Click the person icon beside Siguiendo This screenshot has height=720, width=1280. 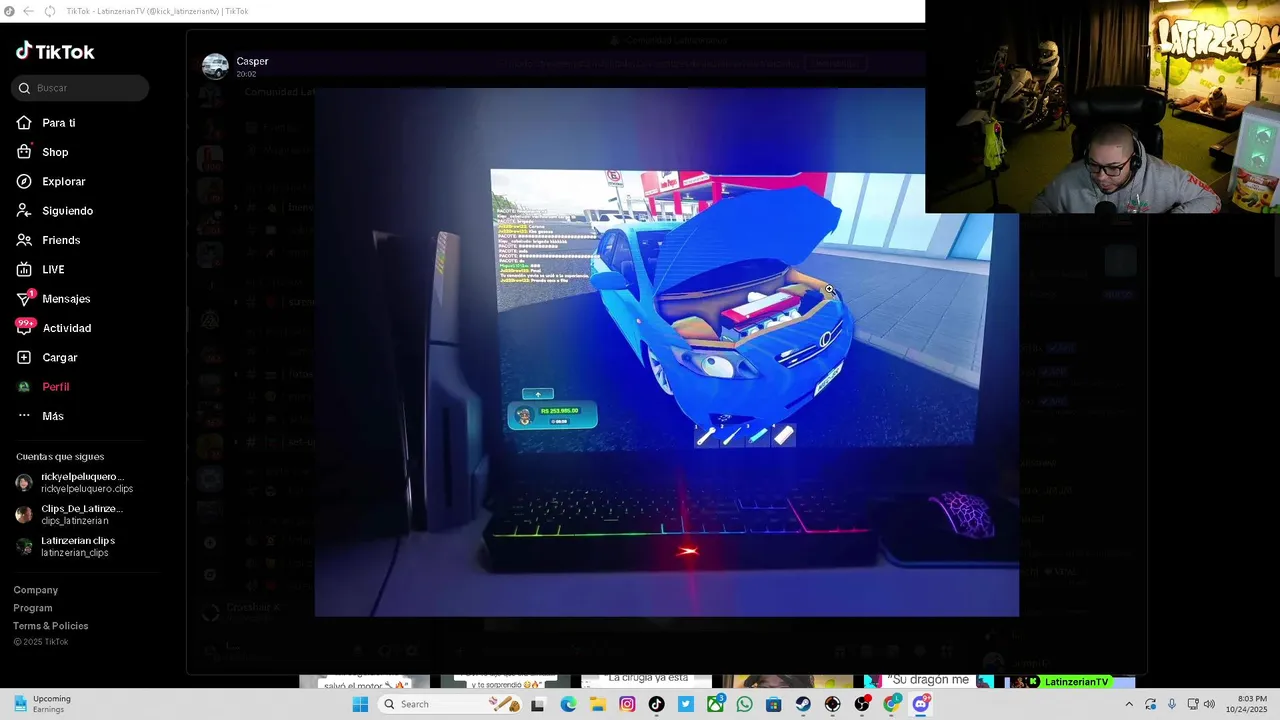24,211
